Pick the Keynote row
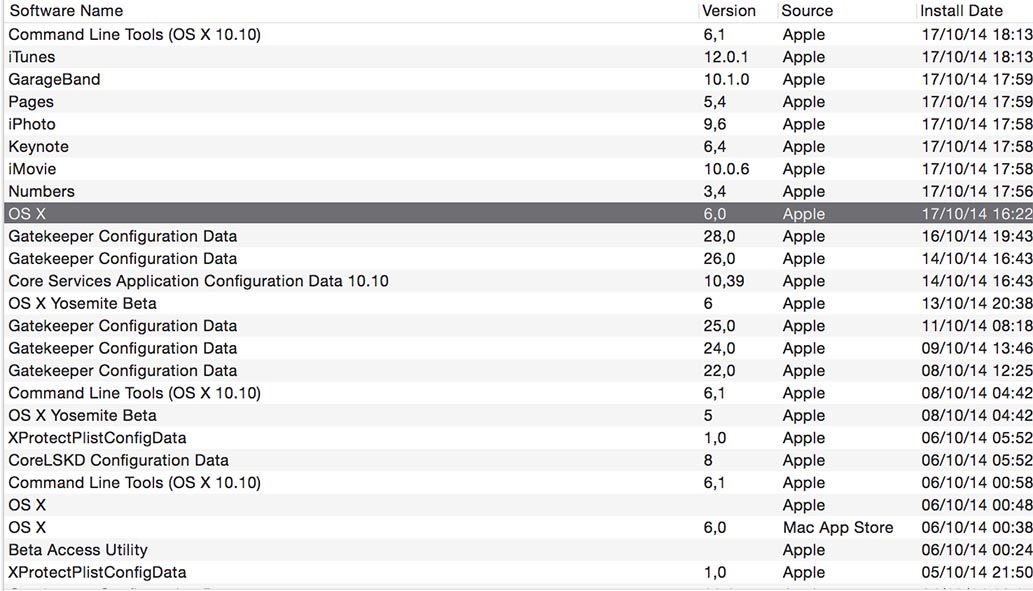 (518, 146)
